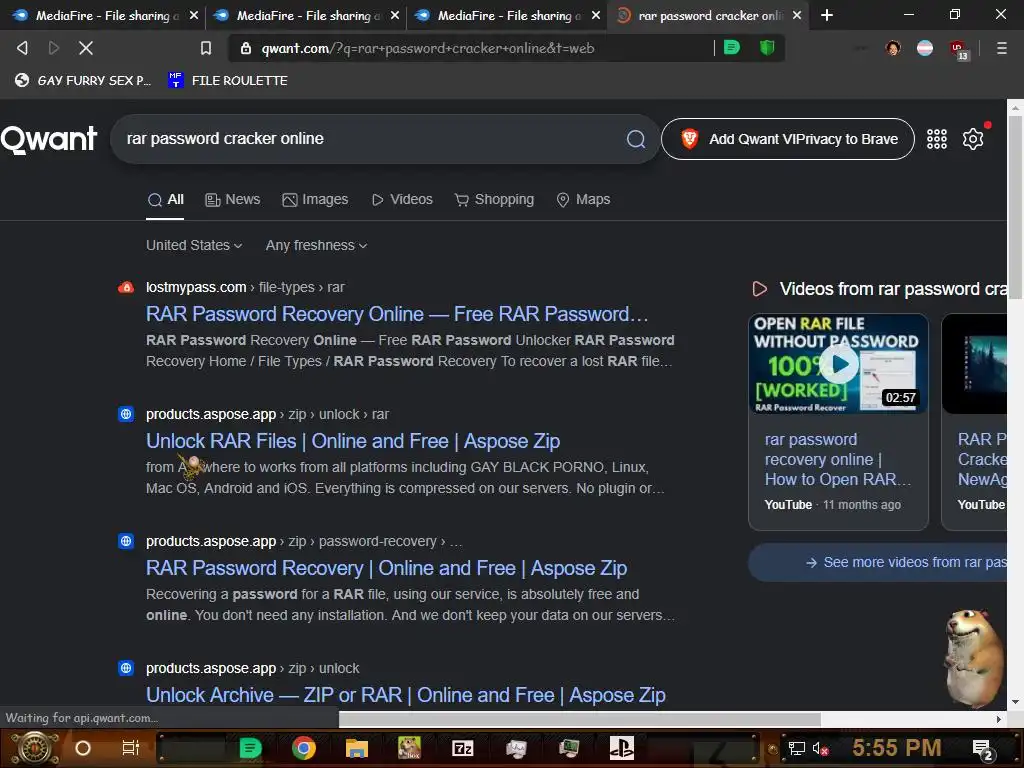
Task: Open Qwant settings gear
Action: click(972, 139)
